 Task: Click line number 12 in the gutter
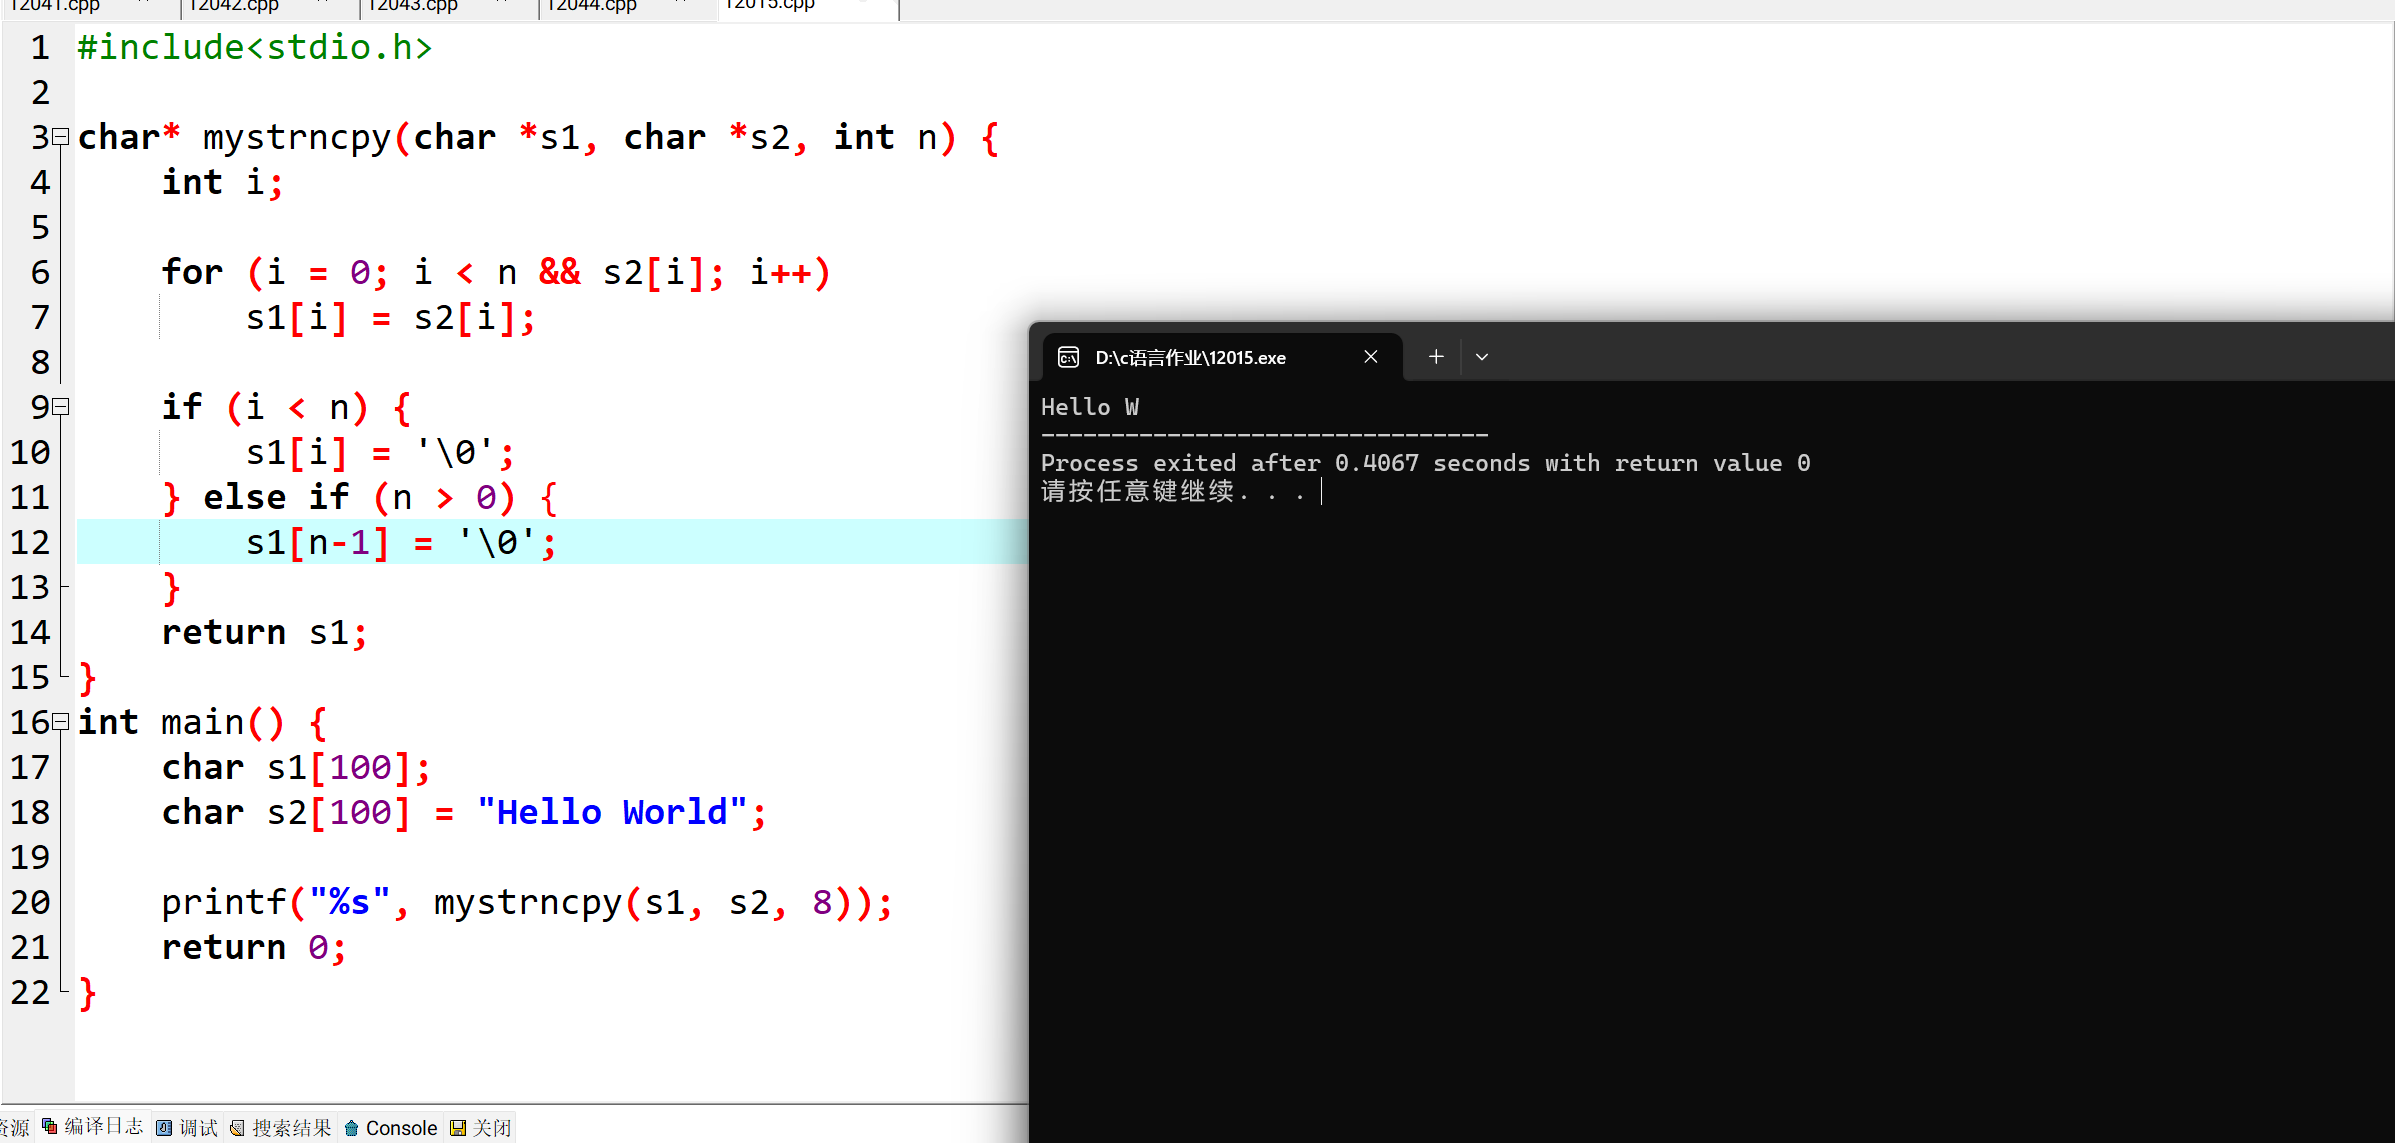30,542
